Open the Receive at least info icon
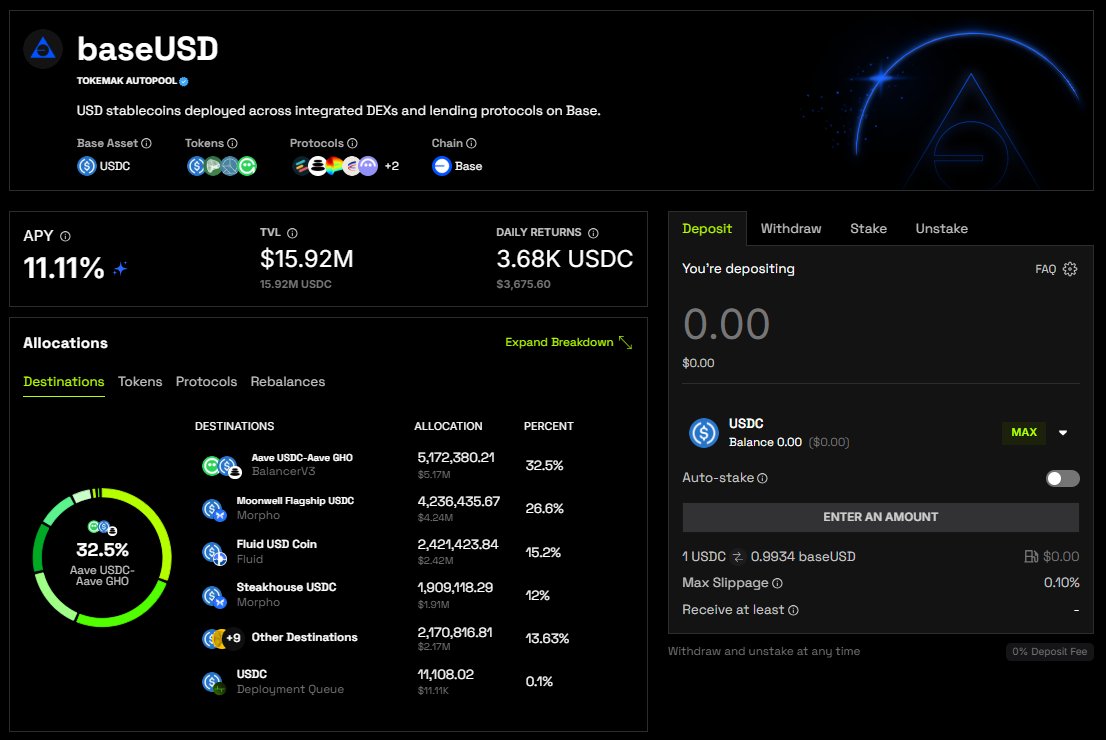The height and width of the screenshot is (740, 1106). (x=793, y=610)
